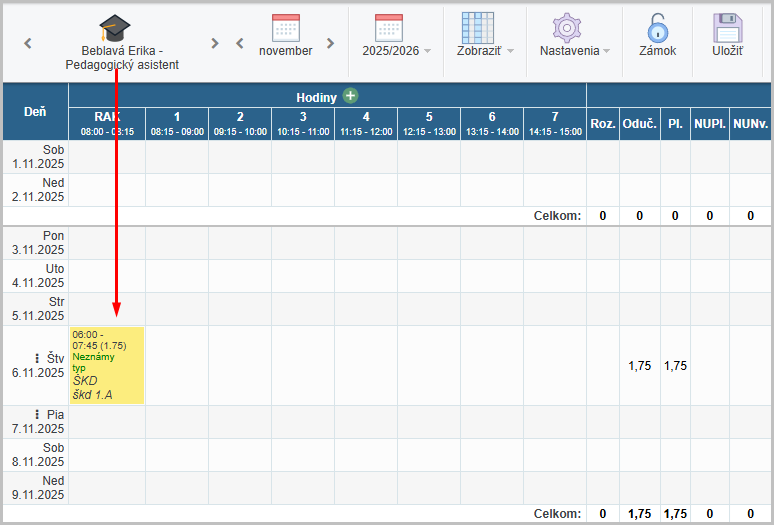Click the Zobraziť table grid icon

point(478,27)
